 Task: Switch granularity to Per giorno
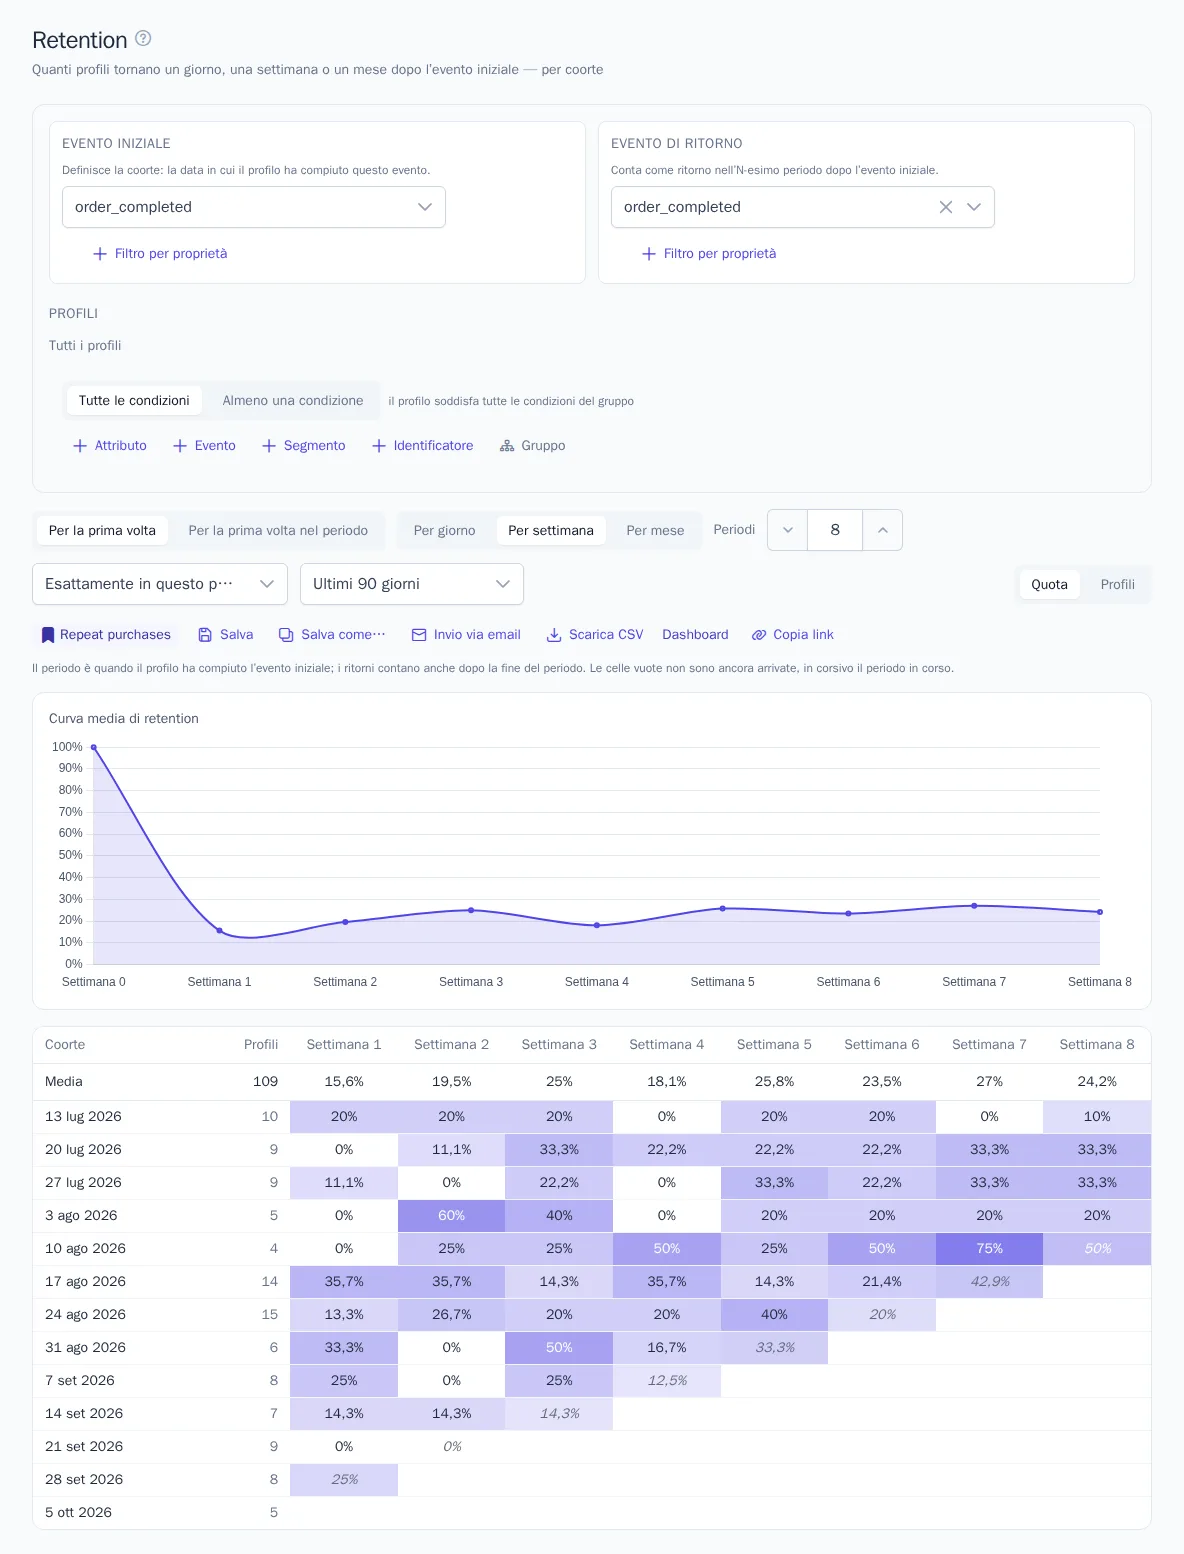click(444, 531)
